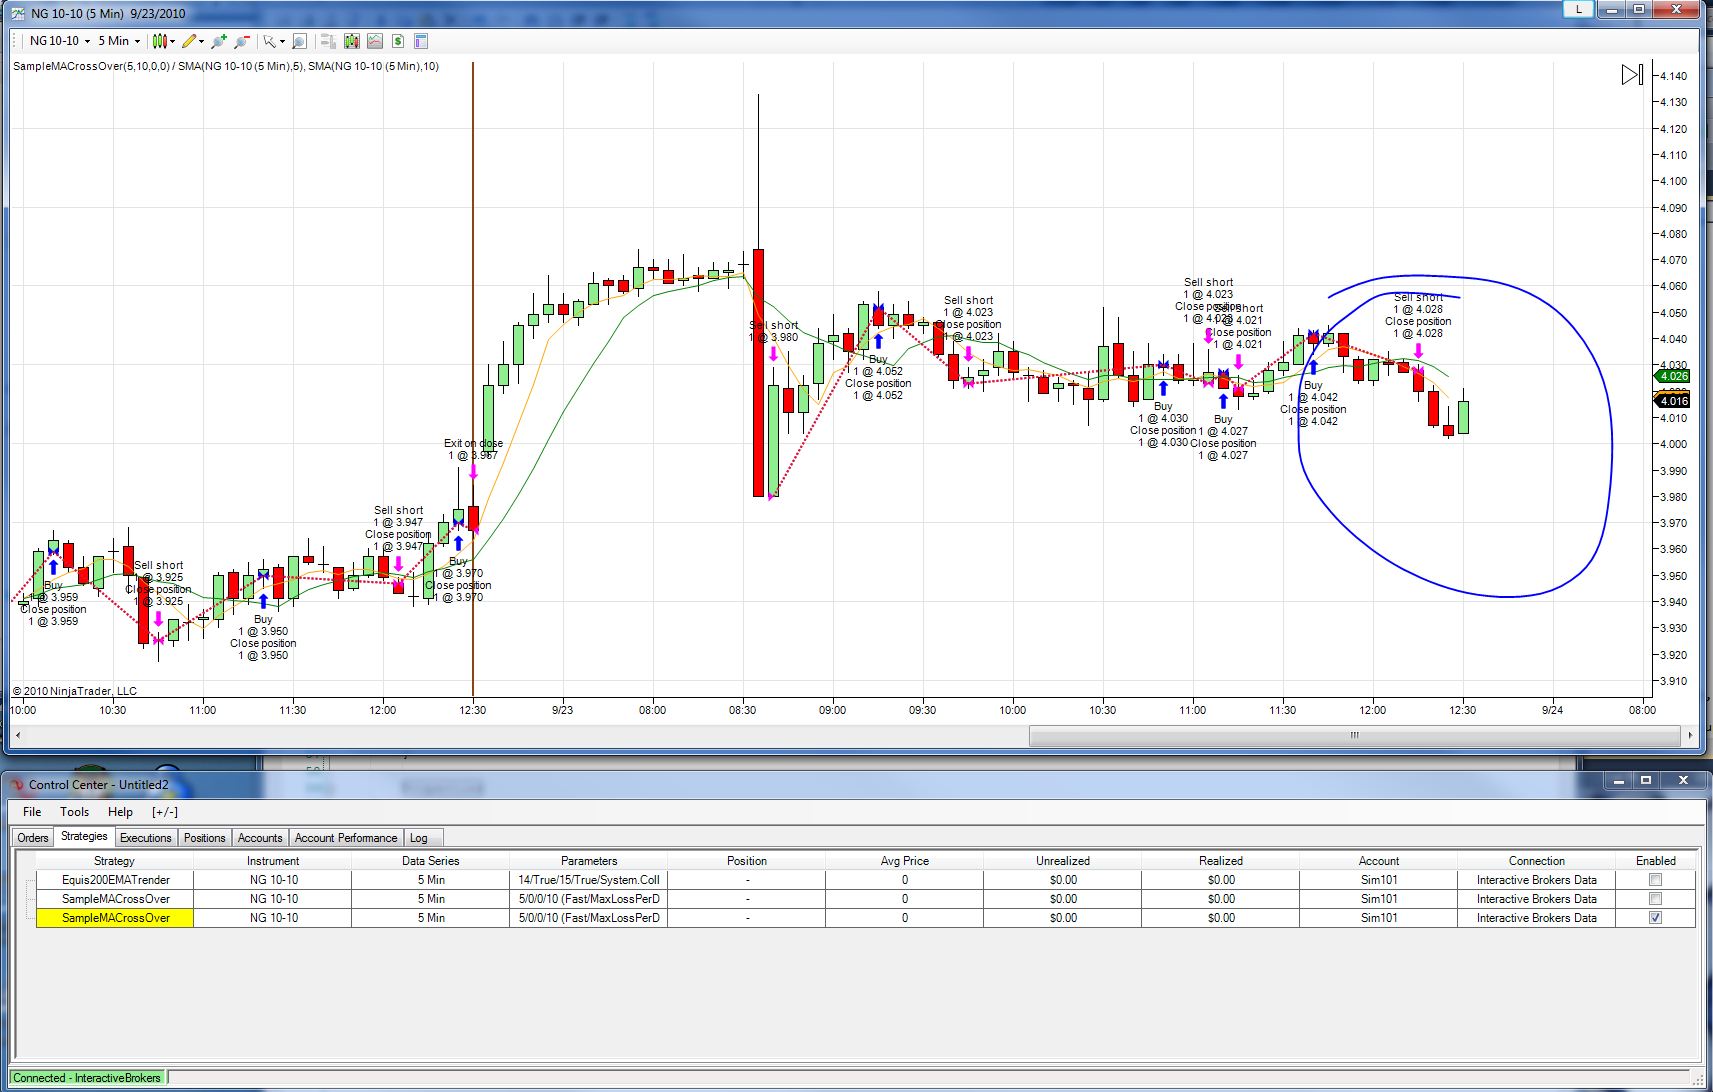Open the Accounts tab
Image resolution: width=1713 pixels, height=1092 pixels.
260,838
